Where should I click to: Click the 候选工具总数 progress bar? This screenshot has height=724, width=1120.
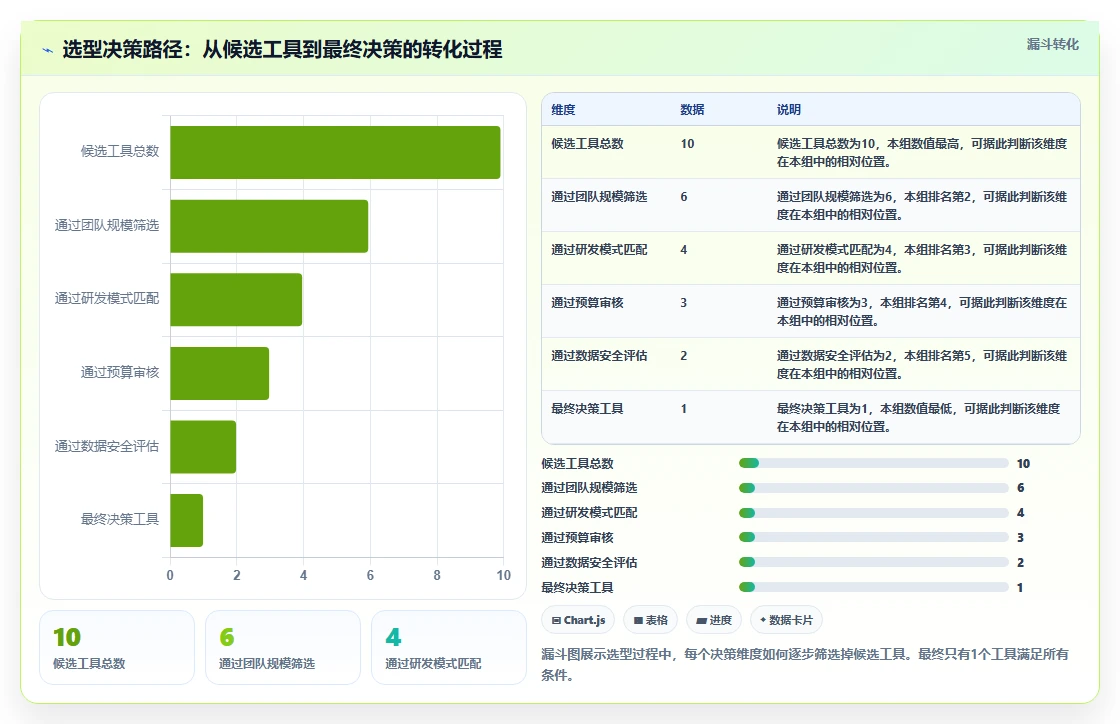pyautogui.click(x=874, y=463)
